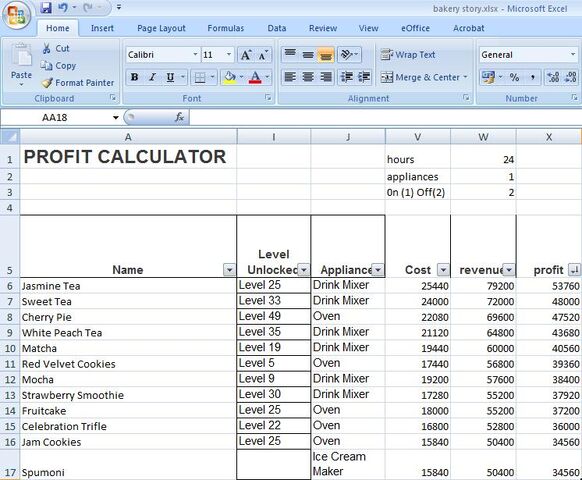Screen dimensions: 582x480
Task: Increase decimal places
Action: (x=553, y=77)
